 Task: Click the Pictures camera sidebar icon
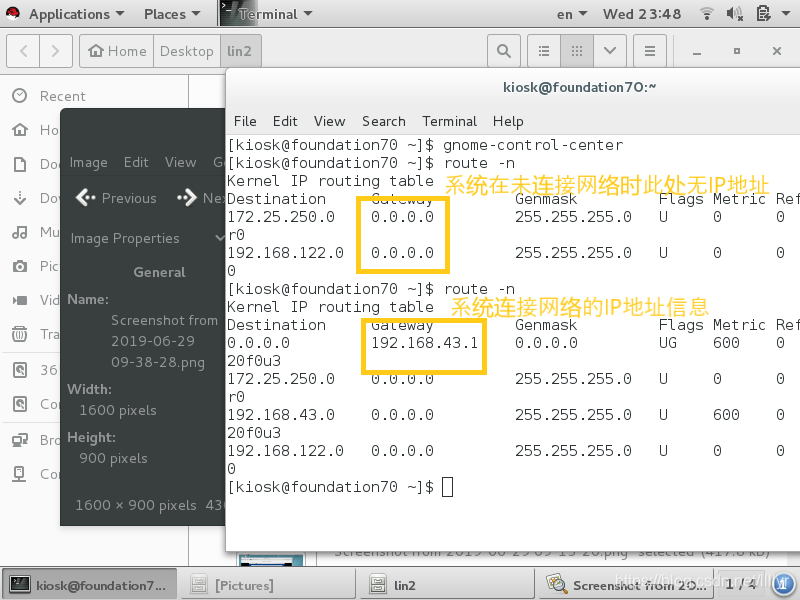tap(19, 266)
